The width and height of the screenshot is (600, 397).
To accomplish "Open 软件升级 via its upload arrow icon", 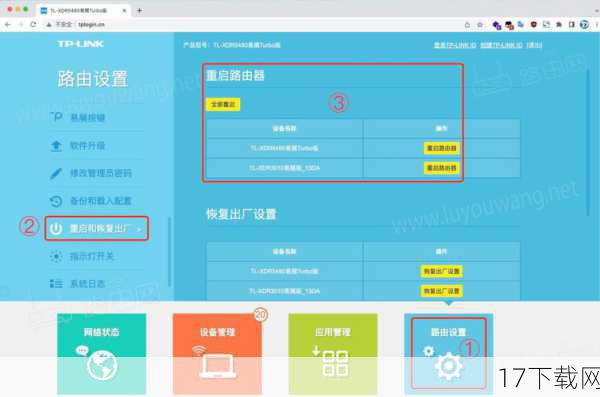I will point(56,145).
